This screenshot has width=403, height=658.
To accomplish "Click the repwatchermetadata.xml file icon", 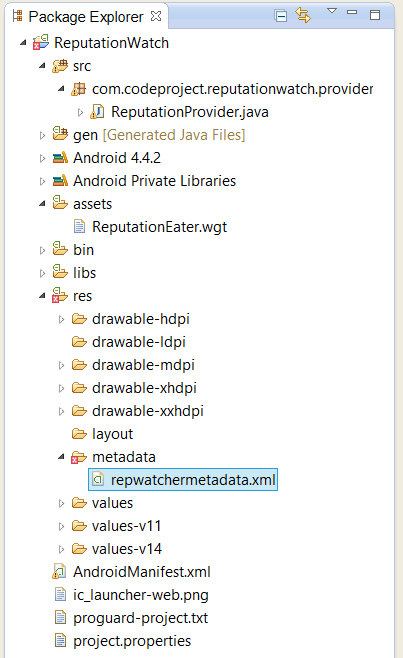I will click(x=98, y=479).
